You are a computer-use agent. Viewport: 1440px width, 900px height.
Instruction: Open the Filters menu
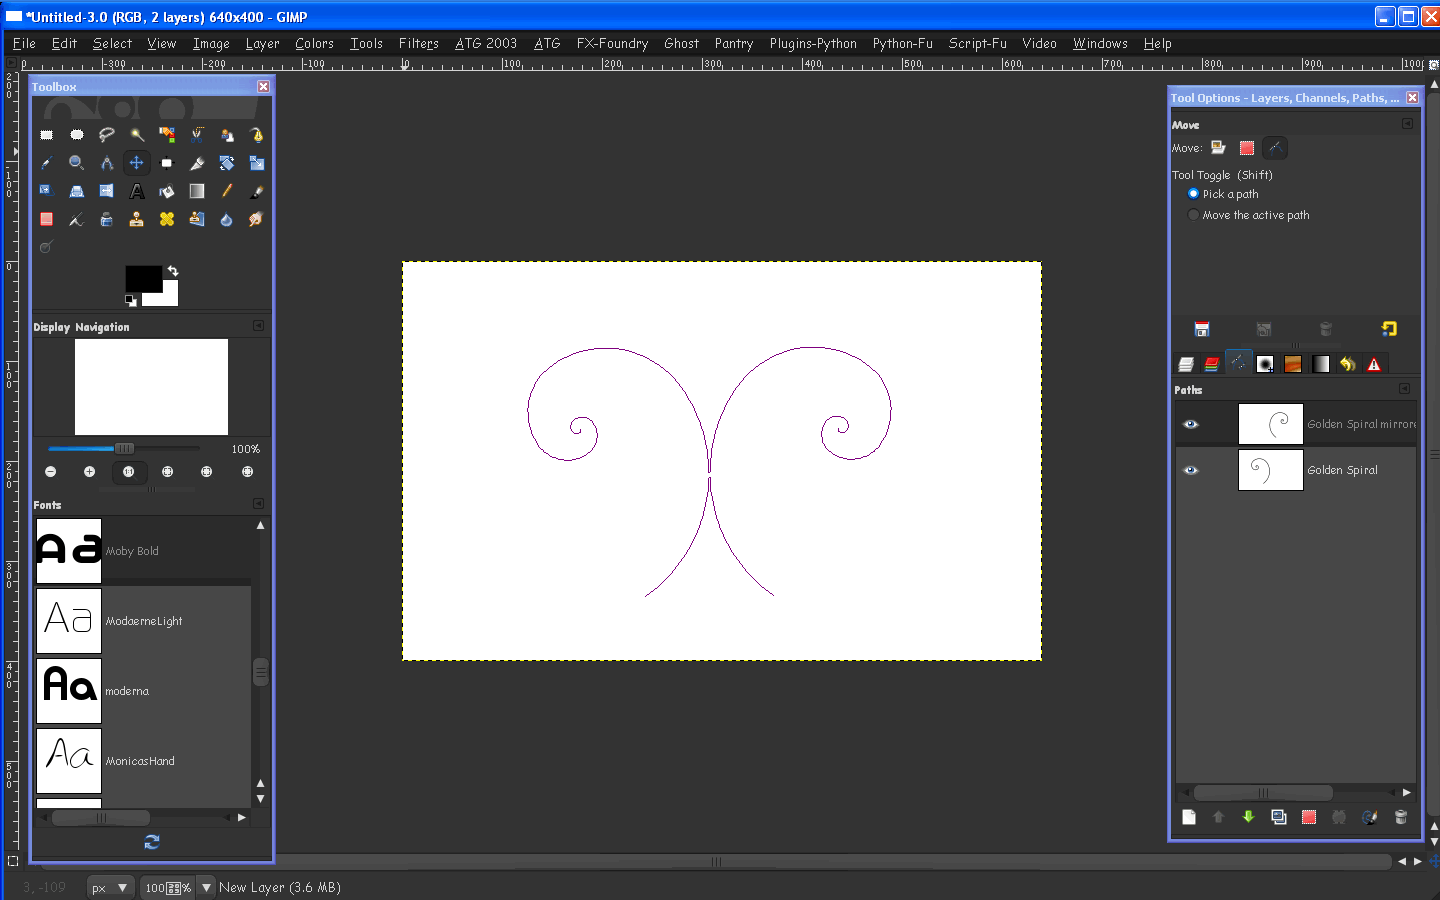(418, 43)
